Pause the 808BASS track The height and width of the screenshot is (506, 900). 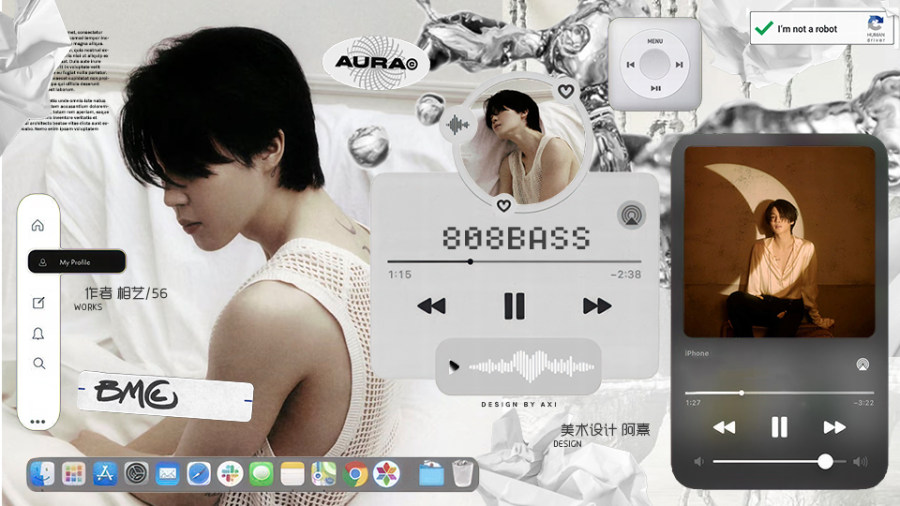514,306
